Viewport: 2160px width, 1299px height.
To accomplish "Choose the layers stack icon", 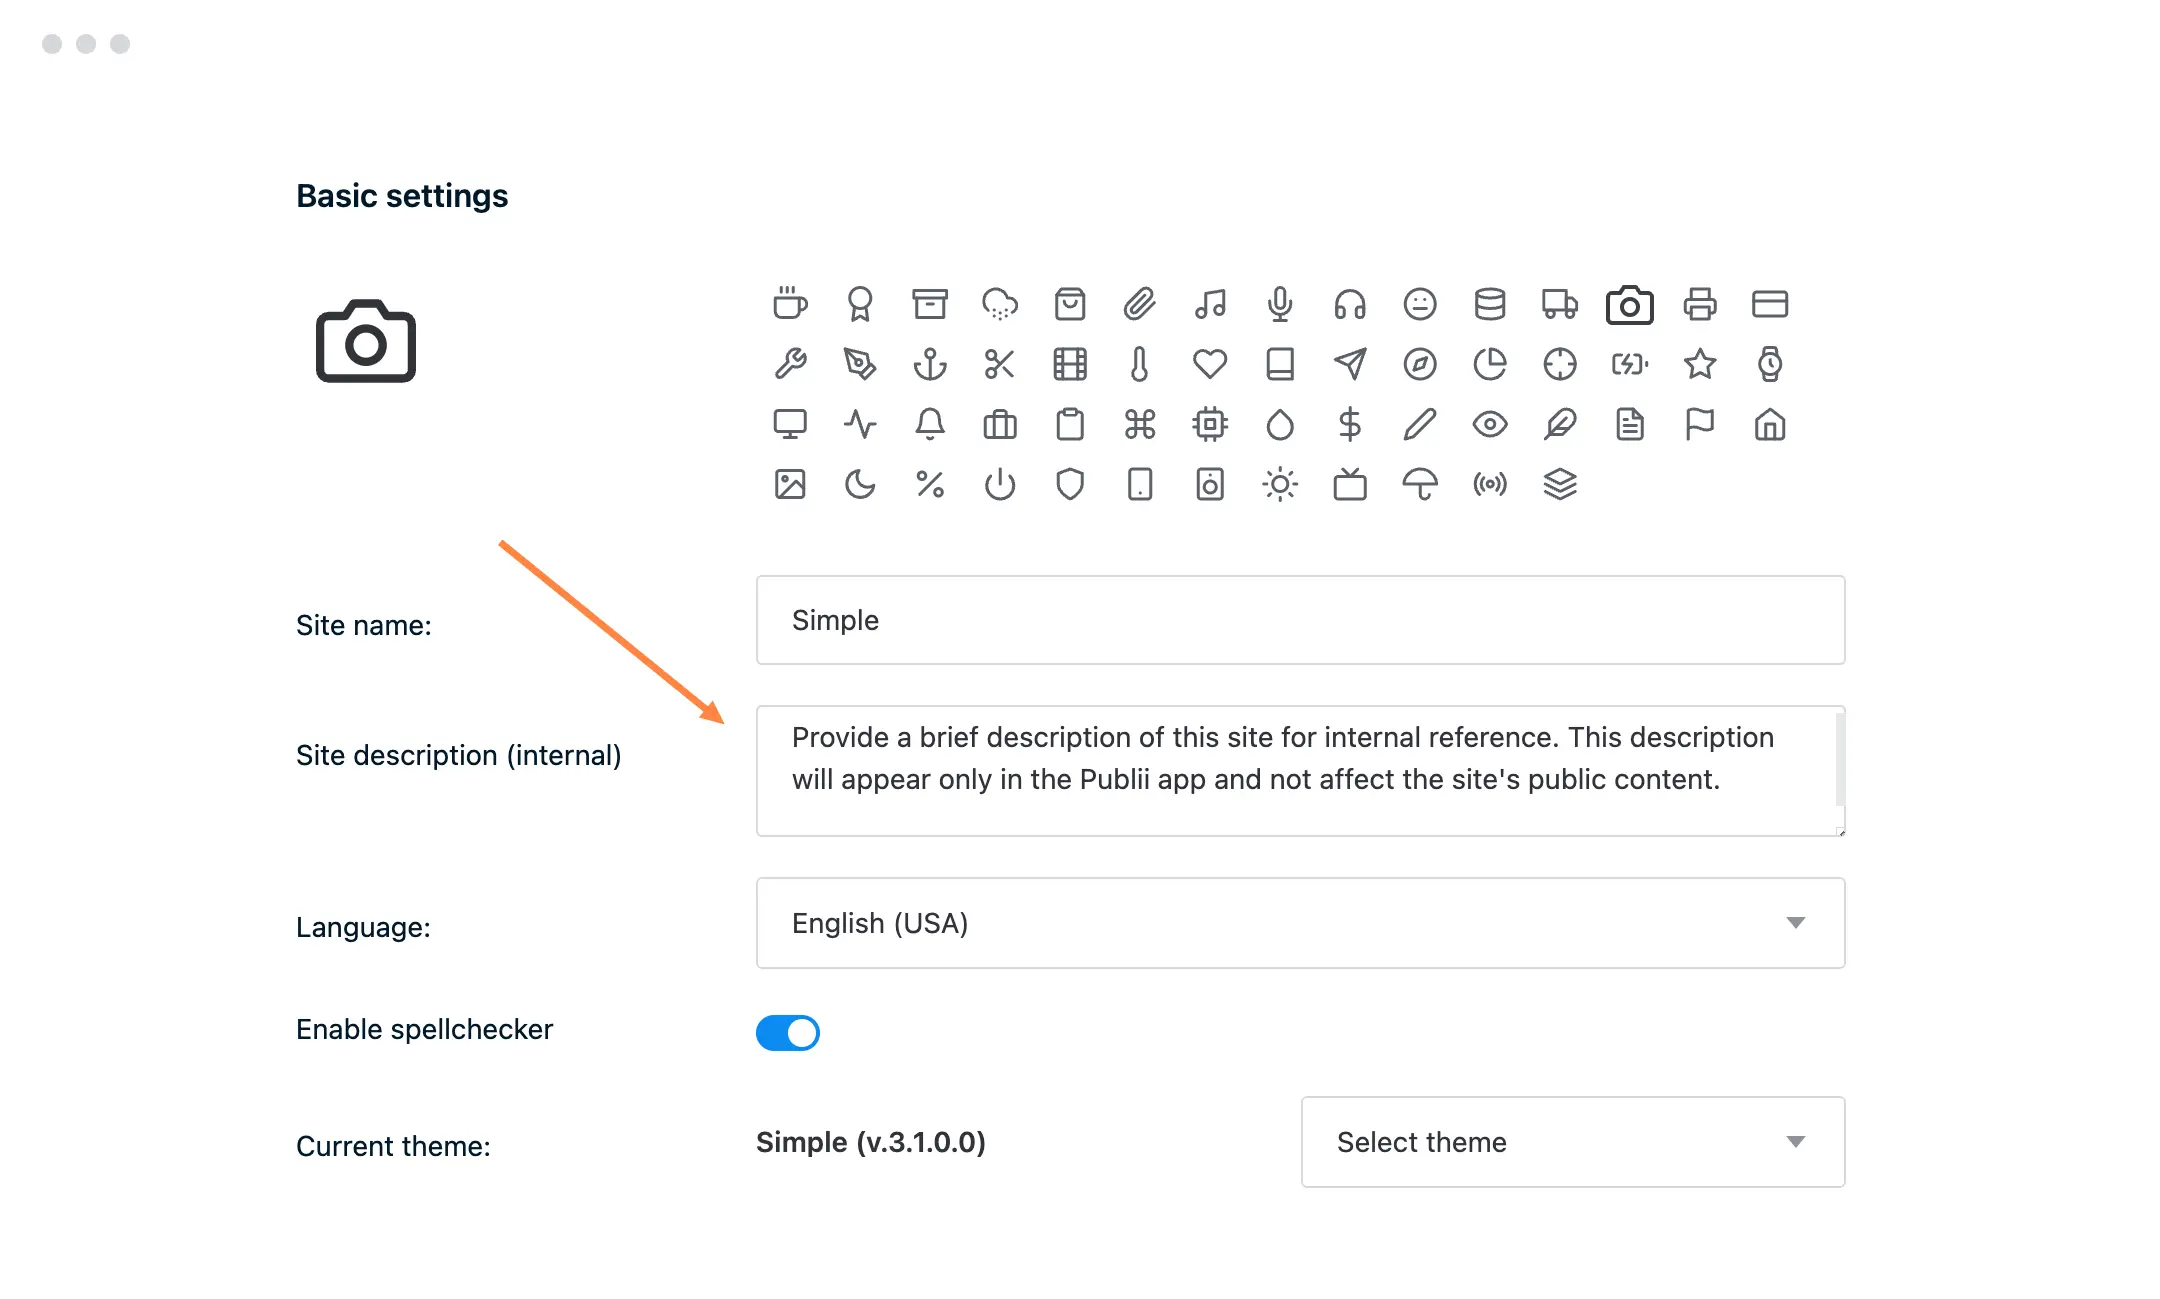I will (1560, 485).
